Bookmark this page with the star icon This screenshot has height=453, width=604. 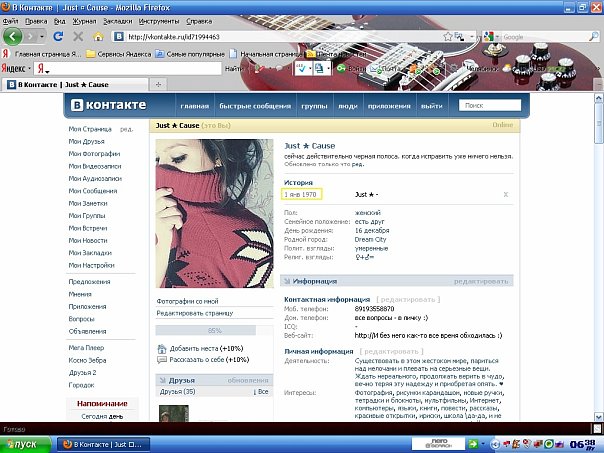[x=448, y=37]
